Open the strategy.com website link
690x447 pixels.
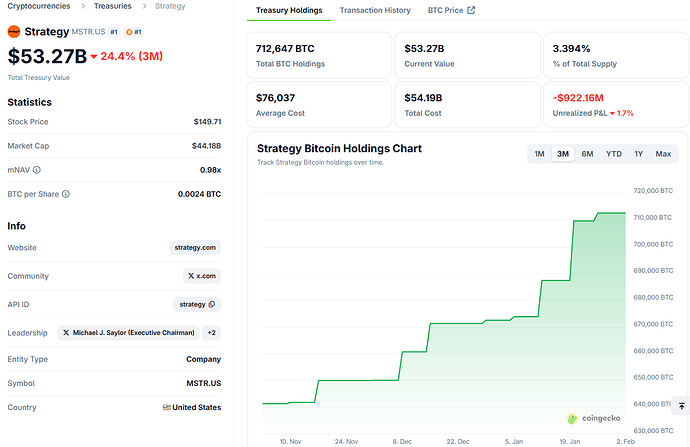coord(195,247)
